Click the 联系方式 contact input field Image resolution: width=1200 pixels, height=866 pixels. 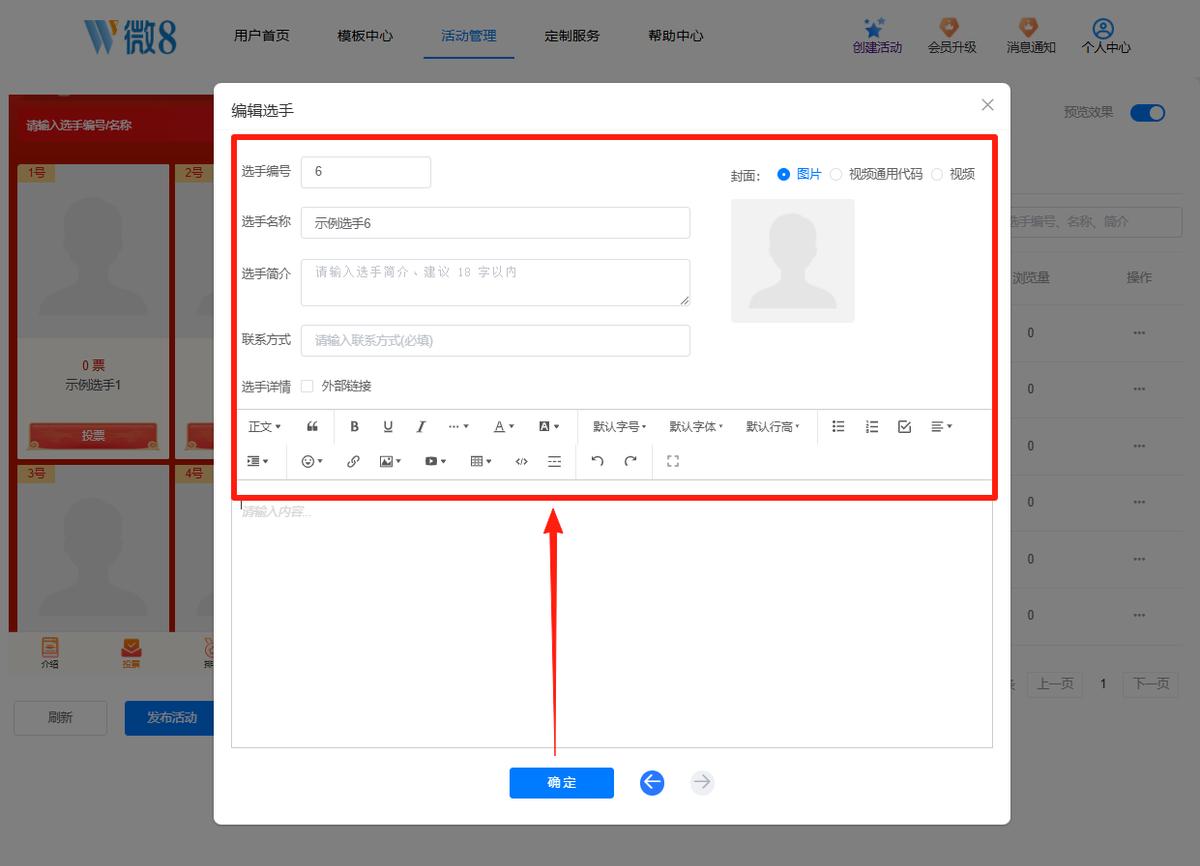click(x=495, y=340)
